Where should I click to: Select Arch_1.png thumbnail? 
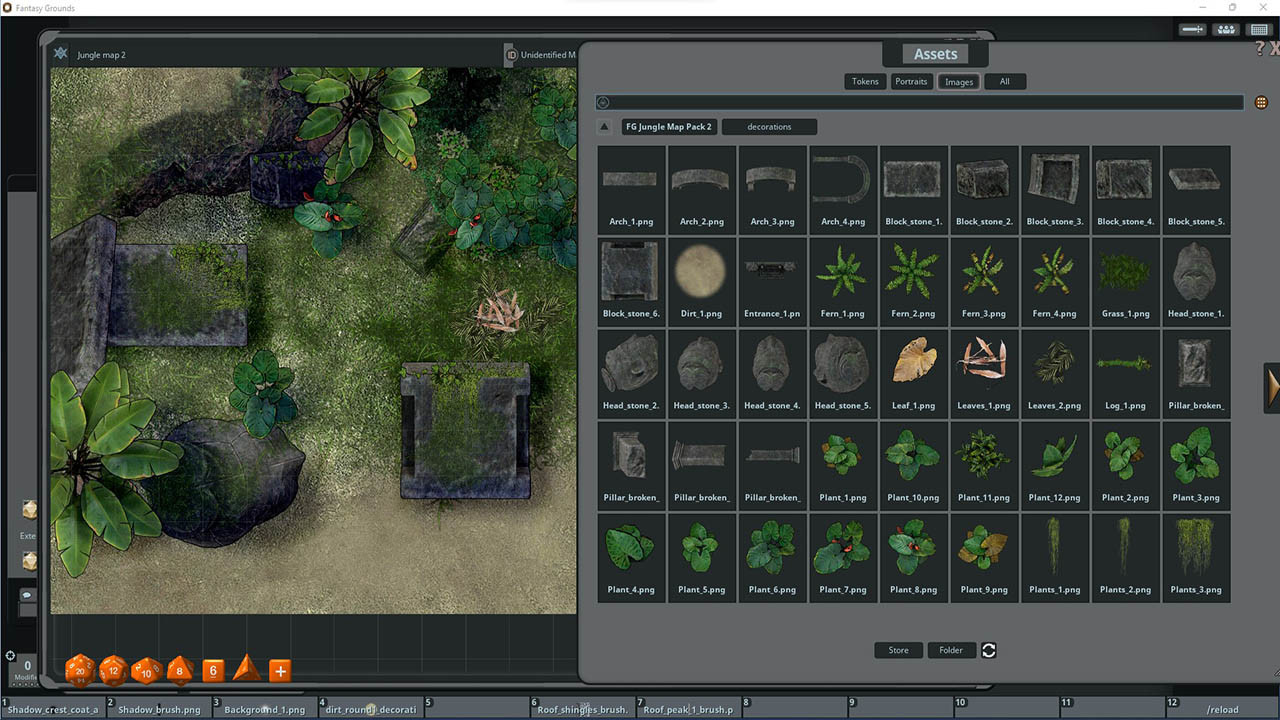click(631, 190)
